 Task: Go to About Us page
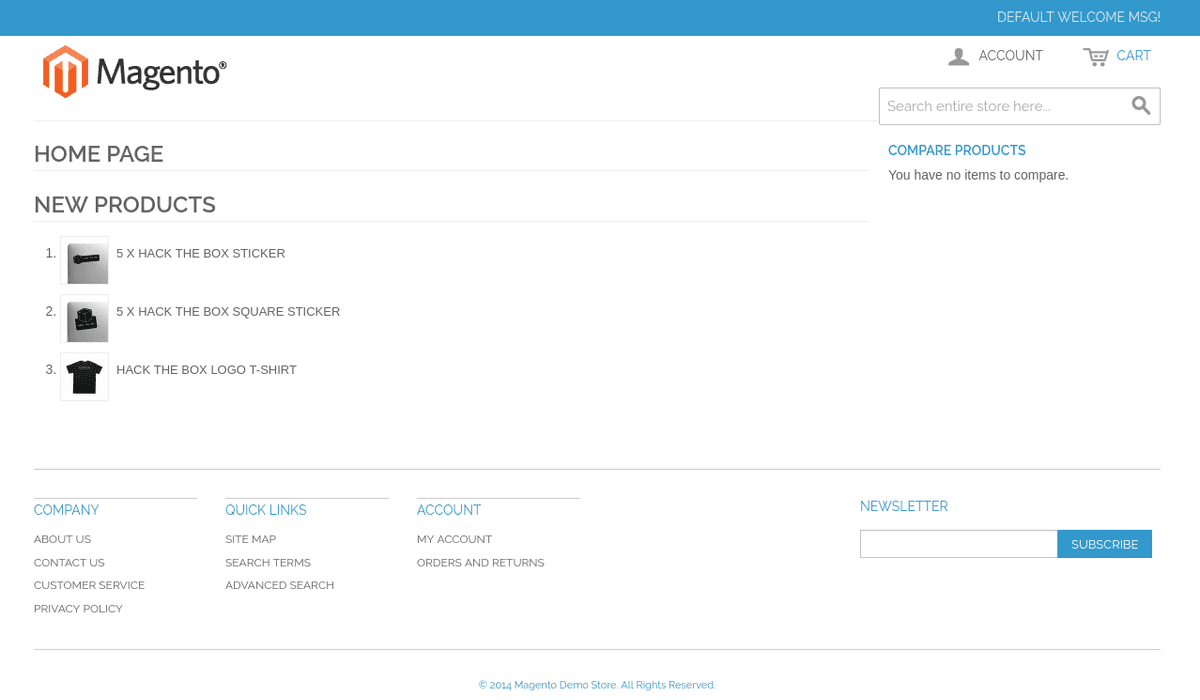click(x=62, y=539)
